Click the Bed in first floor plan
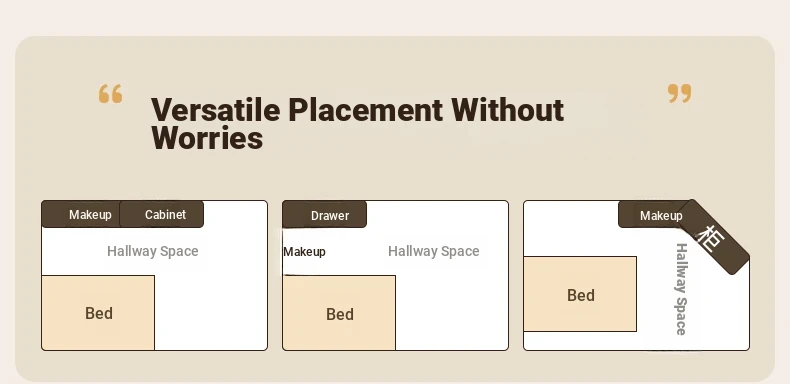The image size is (790, 384). pyautogui.click(x=98, y=312)
